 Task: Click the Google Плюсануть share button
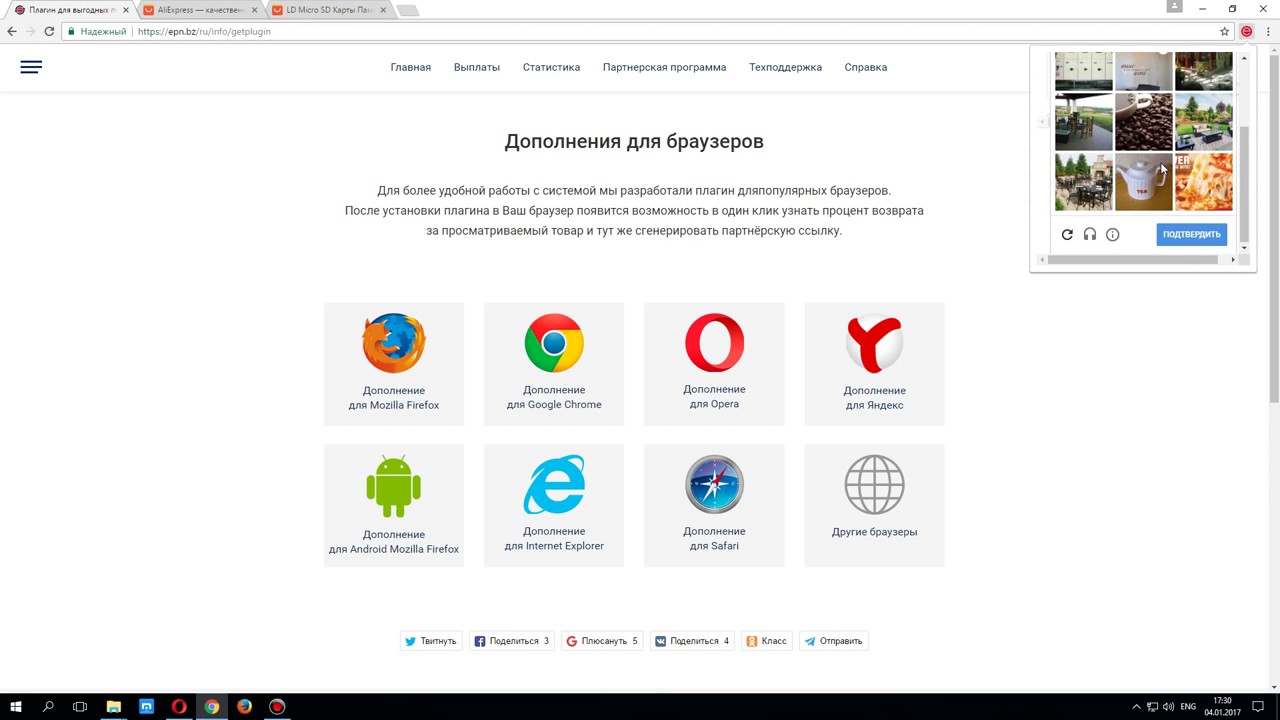pos(602,641)
